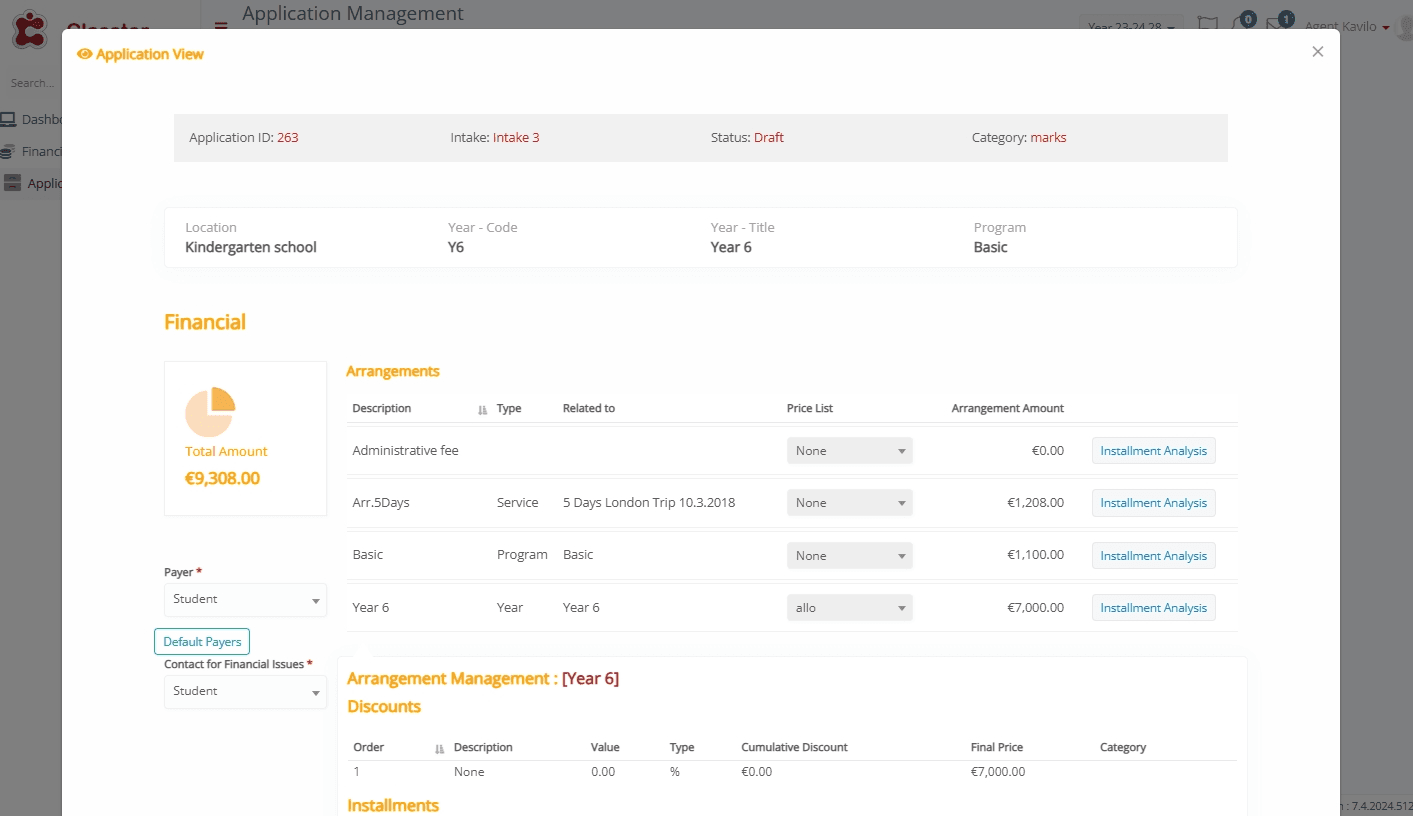The width and height of the screenshot is (1413, 816).
Task: Click the €1,100.00 arrangement amount
Action: point(1036,555)
